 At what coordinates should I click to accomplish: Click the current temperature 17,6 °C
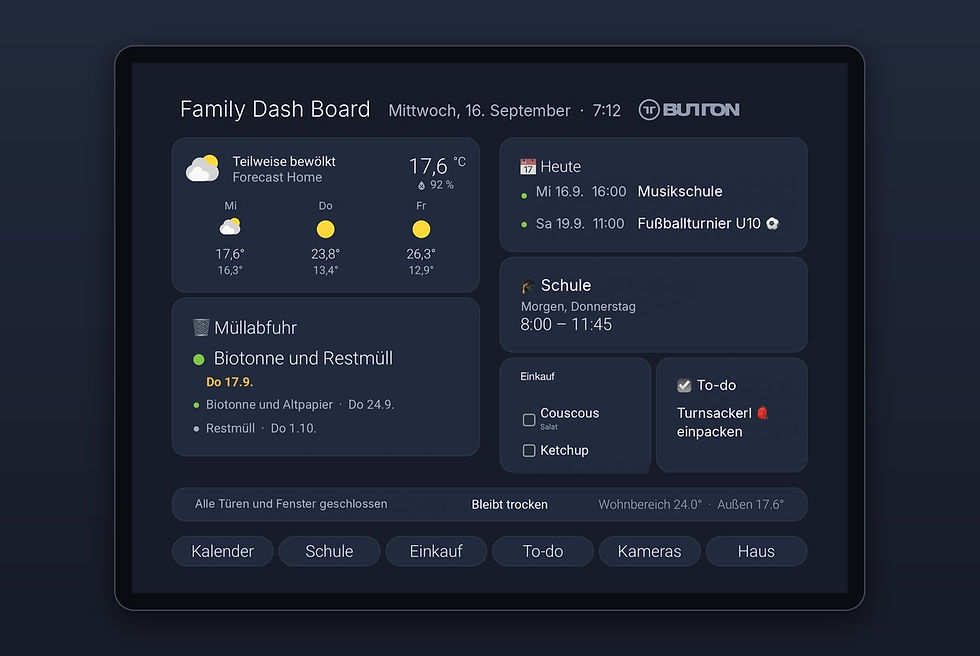[x=438, y=166]
